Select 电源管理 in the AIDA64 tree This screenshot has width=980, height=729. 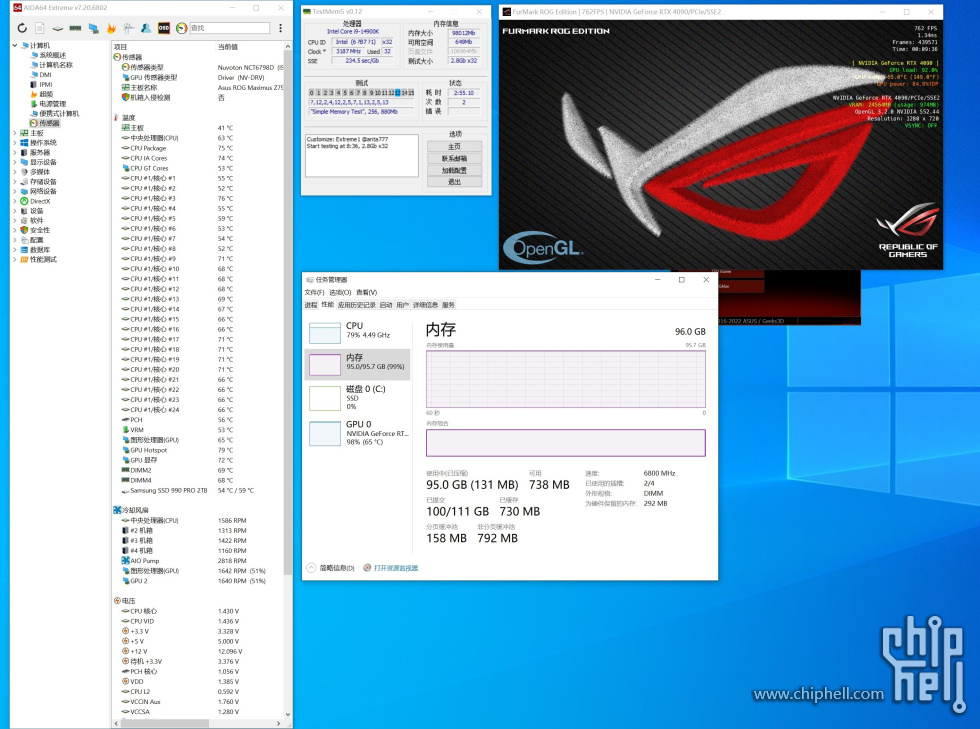pos(52,104)
